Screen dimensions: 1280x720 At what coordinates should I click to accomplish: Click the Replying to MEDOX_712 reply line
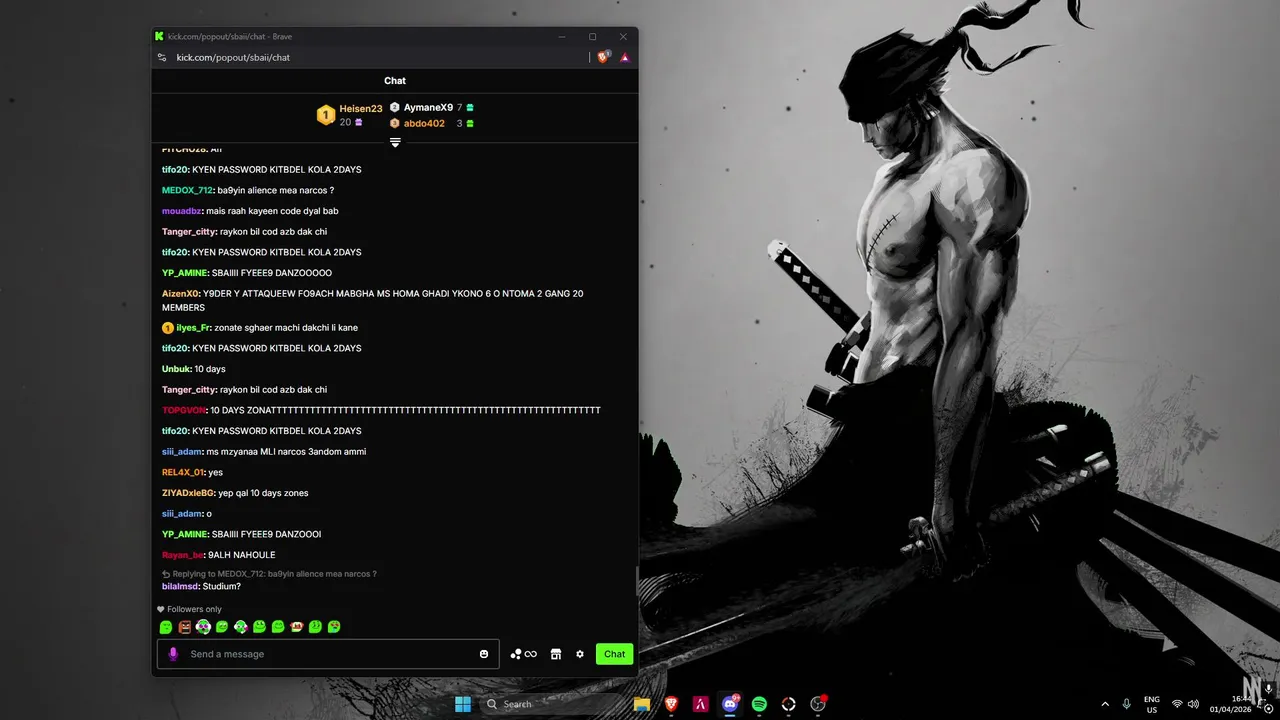270,574
